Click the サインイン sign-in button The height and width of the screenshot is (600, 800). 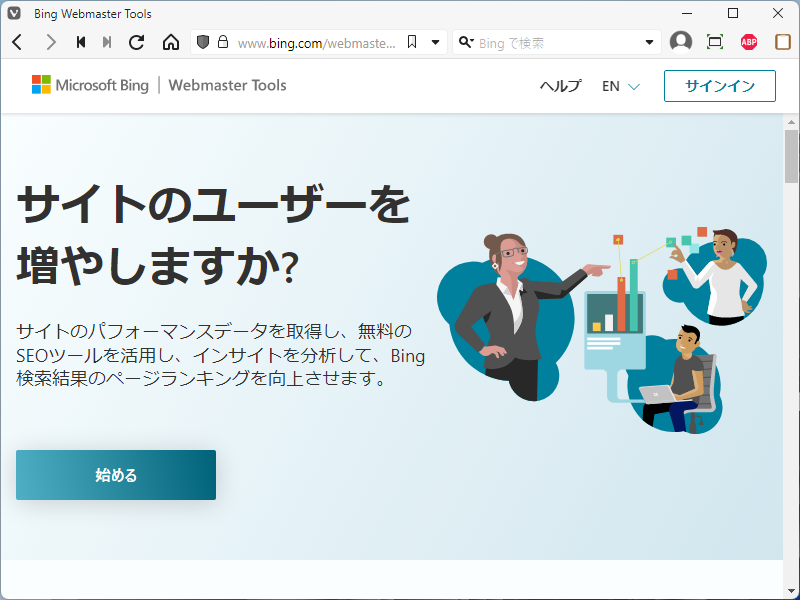click(719, 86)
